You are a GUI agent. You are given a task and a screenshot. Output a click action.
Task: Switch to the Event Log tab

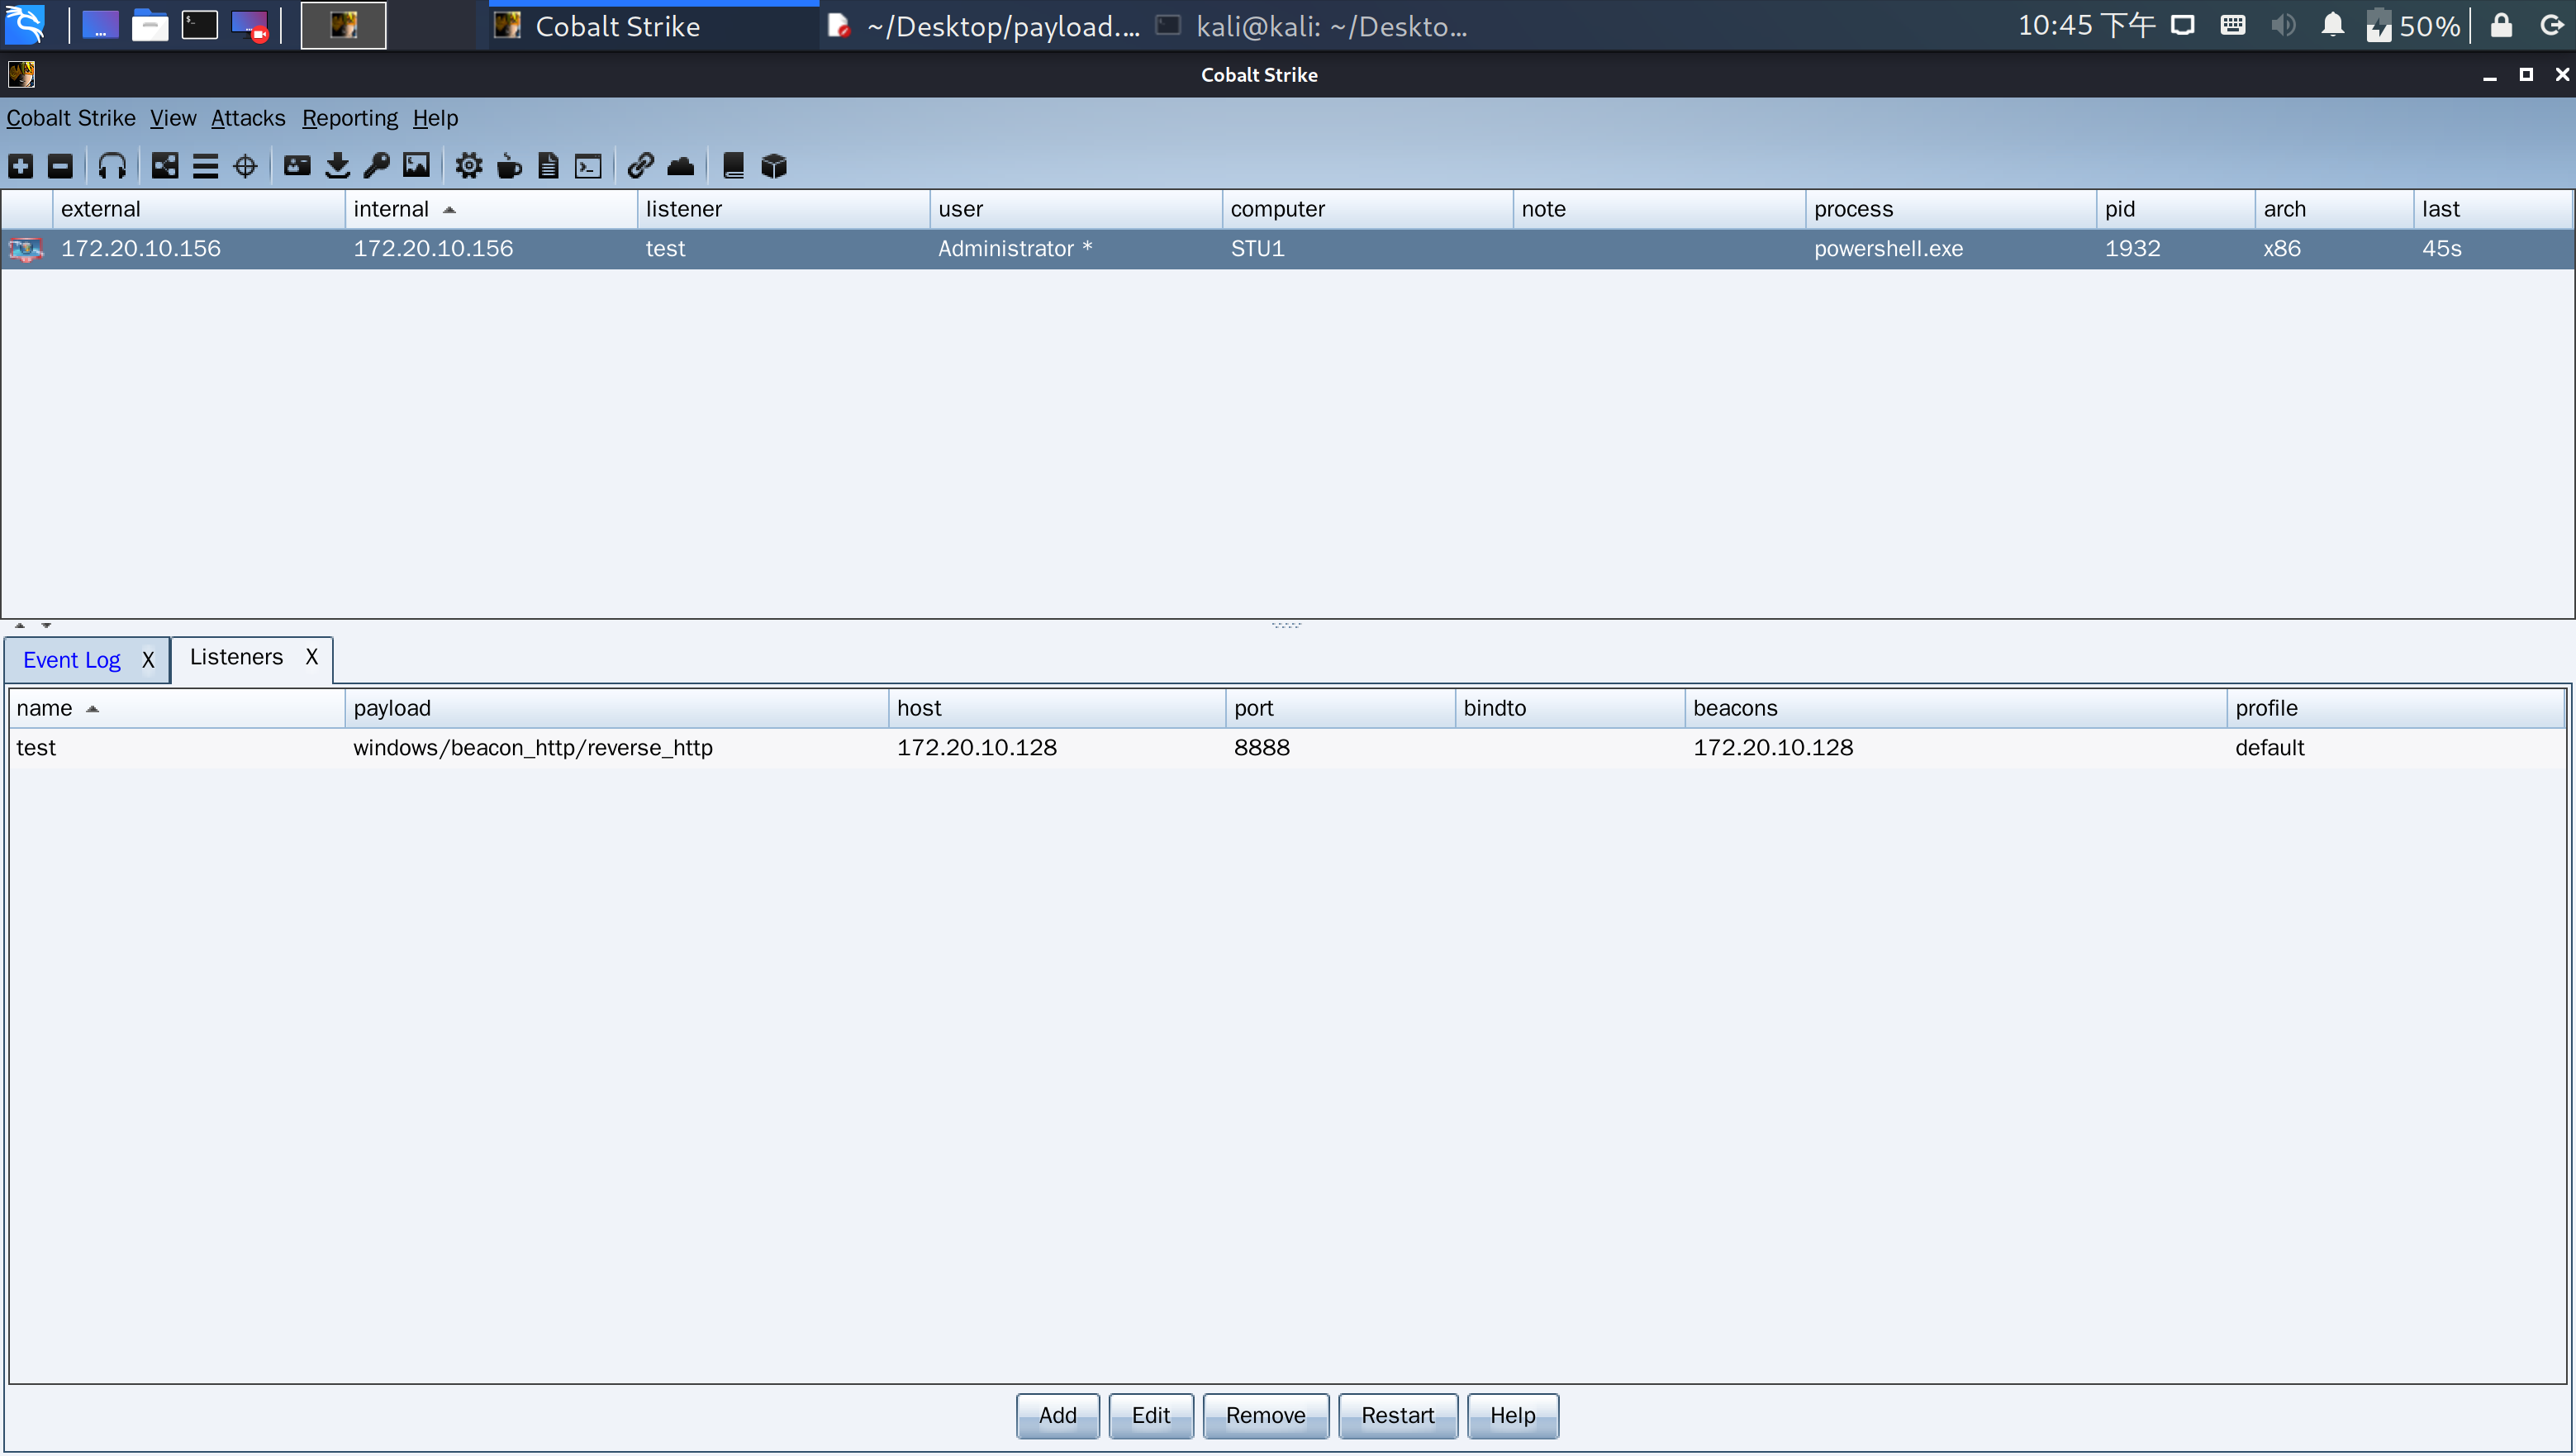[72, 660]
